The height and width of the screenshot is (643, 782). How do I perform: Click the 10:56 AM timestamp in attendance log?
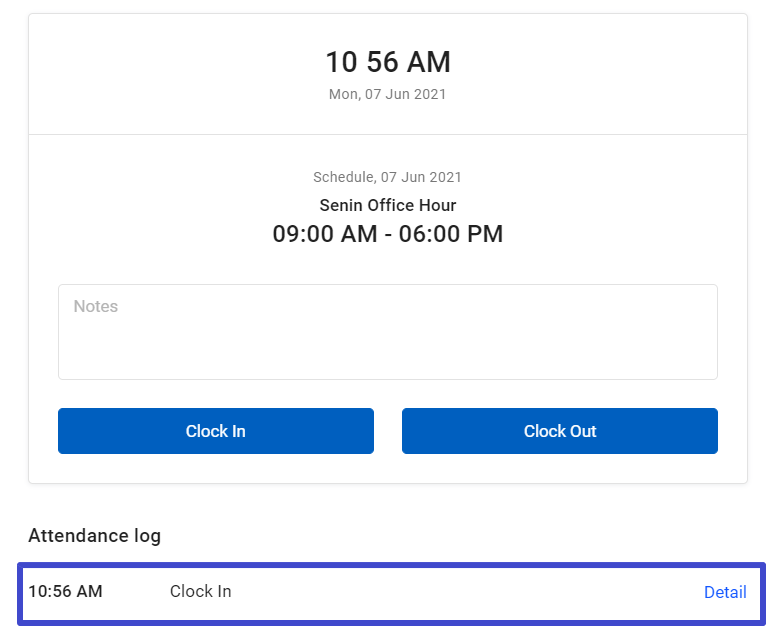(65, 591)
